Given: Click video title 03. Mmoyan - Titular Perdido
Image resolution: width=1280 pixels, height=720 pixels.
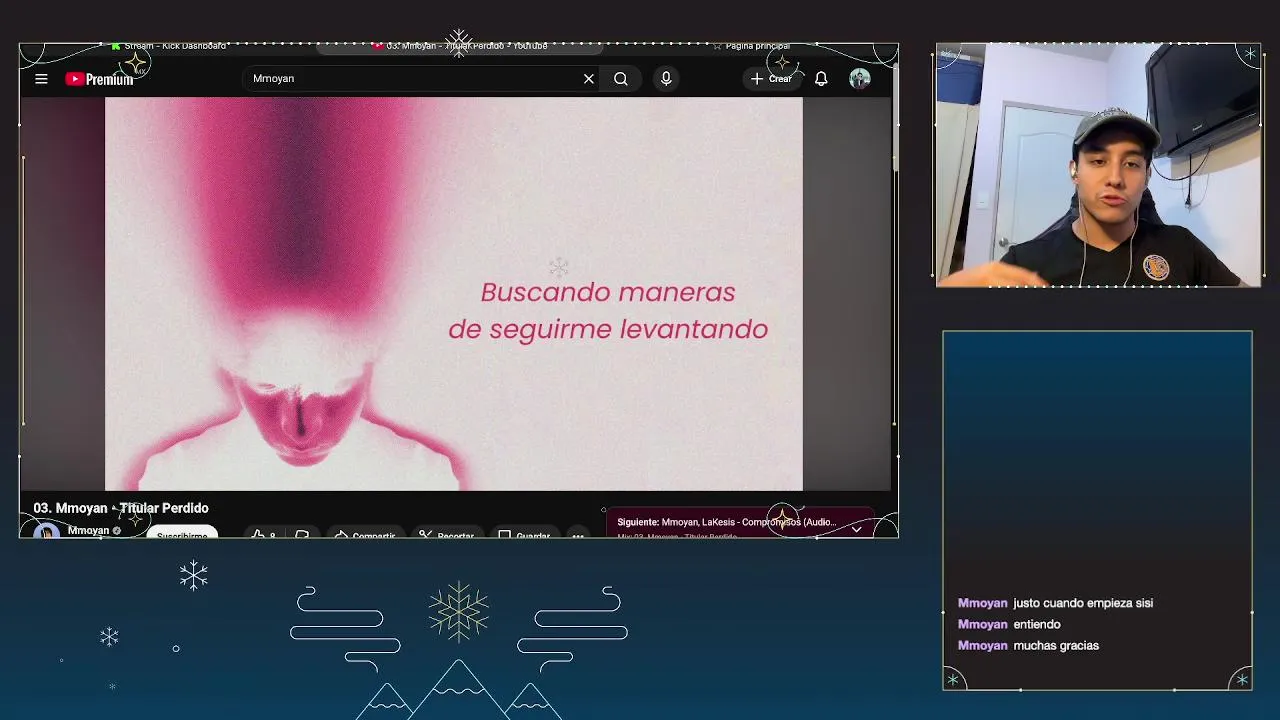Looking at the screenshot, I should pos(121,508).
